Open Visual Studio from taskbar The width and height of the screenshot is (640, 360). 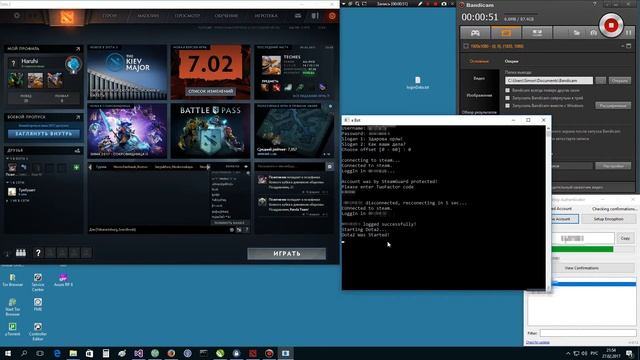(x=138, y=353)
